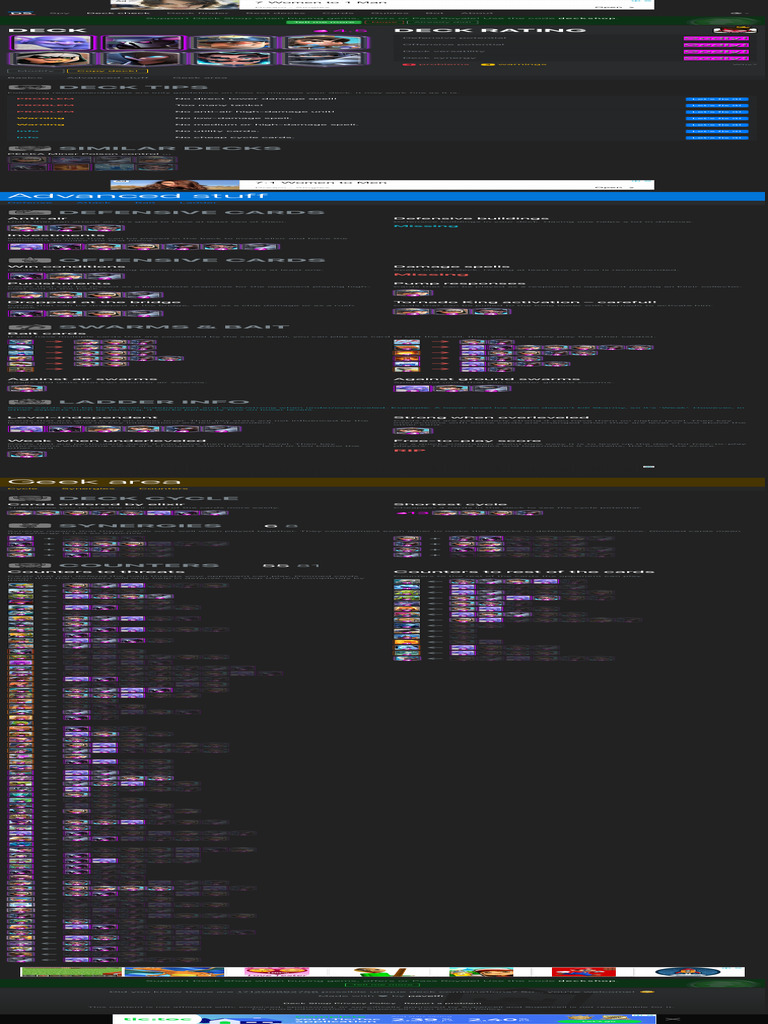Open the Bot navigation item
This screenshot has width=768, height=1024.
(x=434, y=13)
